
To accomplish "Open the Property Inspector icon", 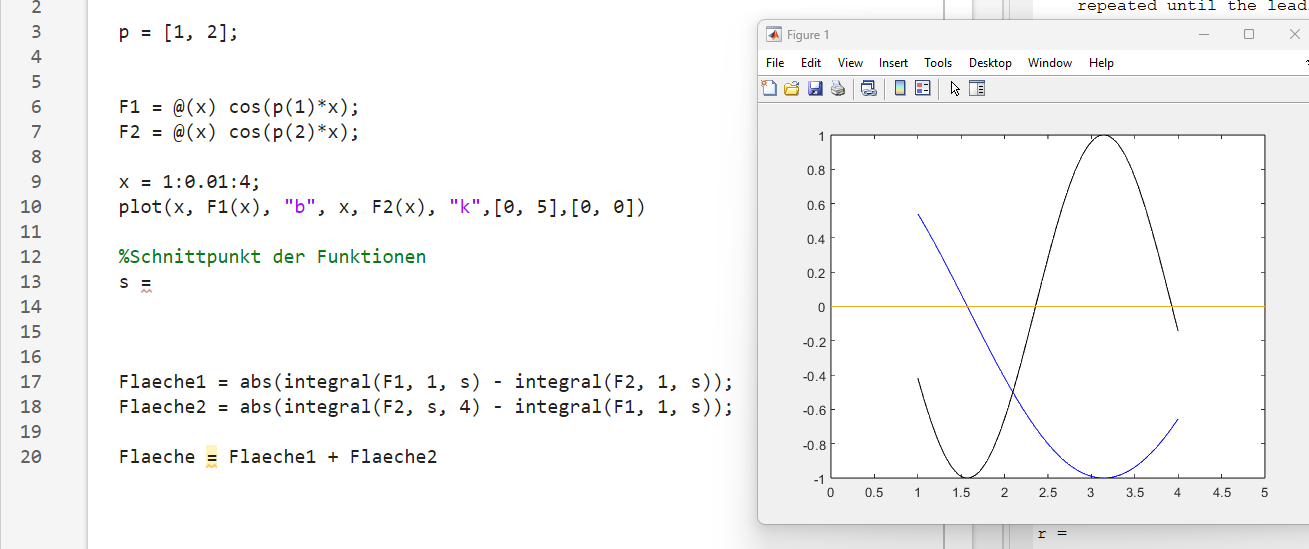I will [977, 88].
